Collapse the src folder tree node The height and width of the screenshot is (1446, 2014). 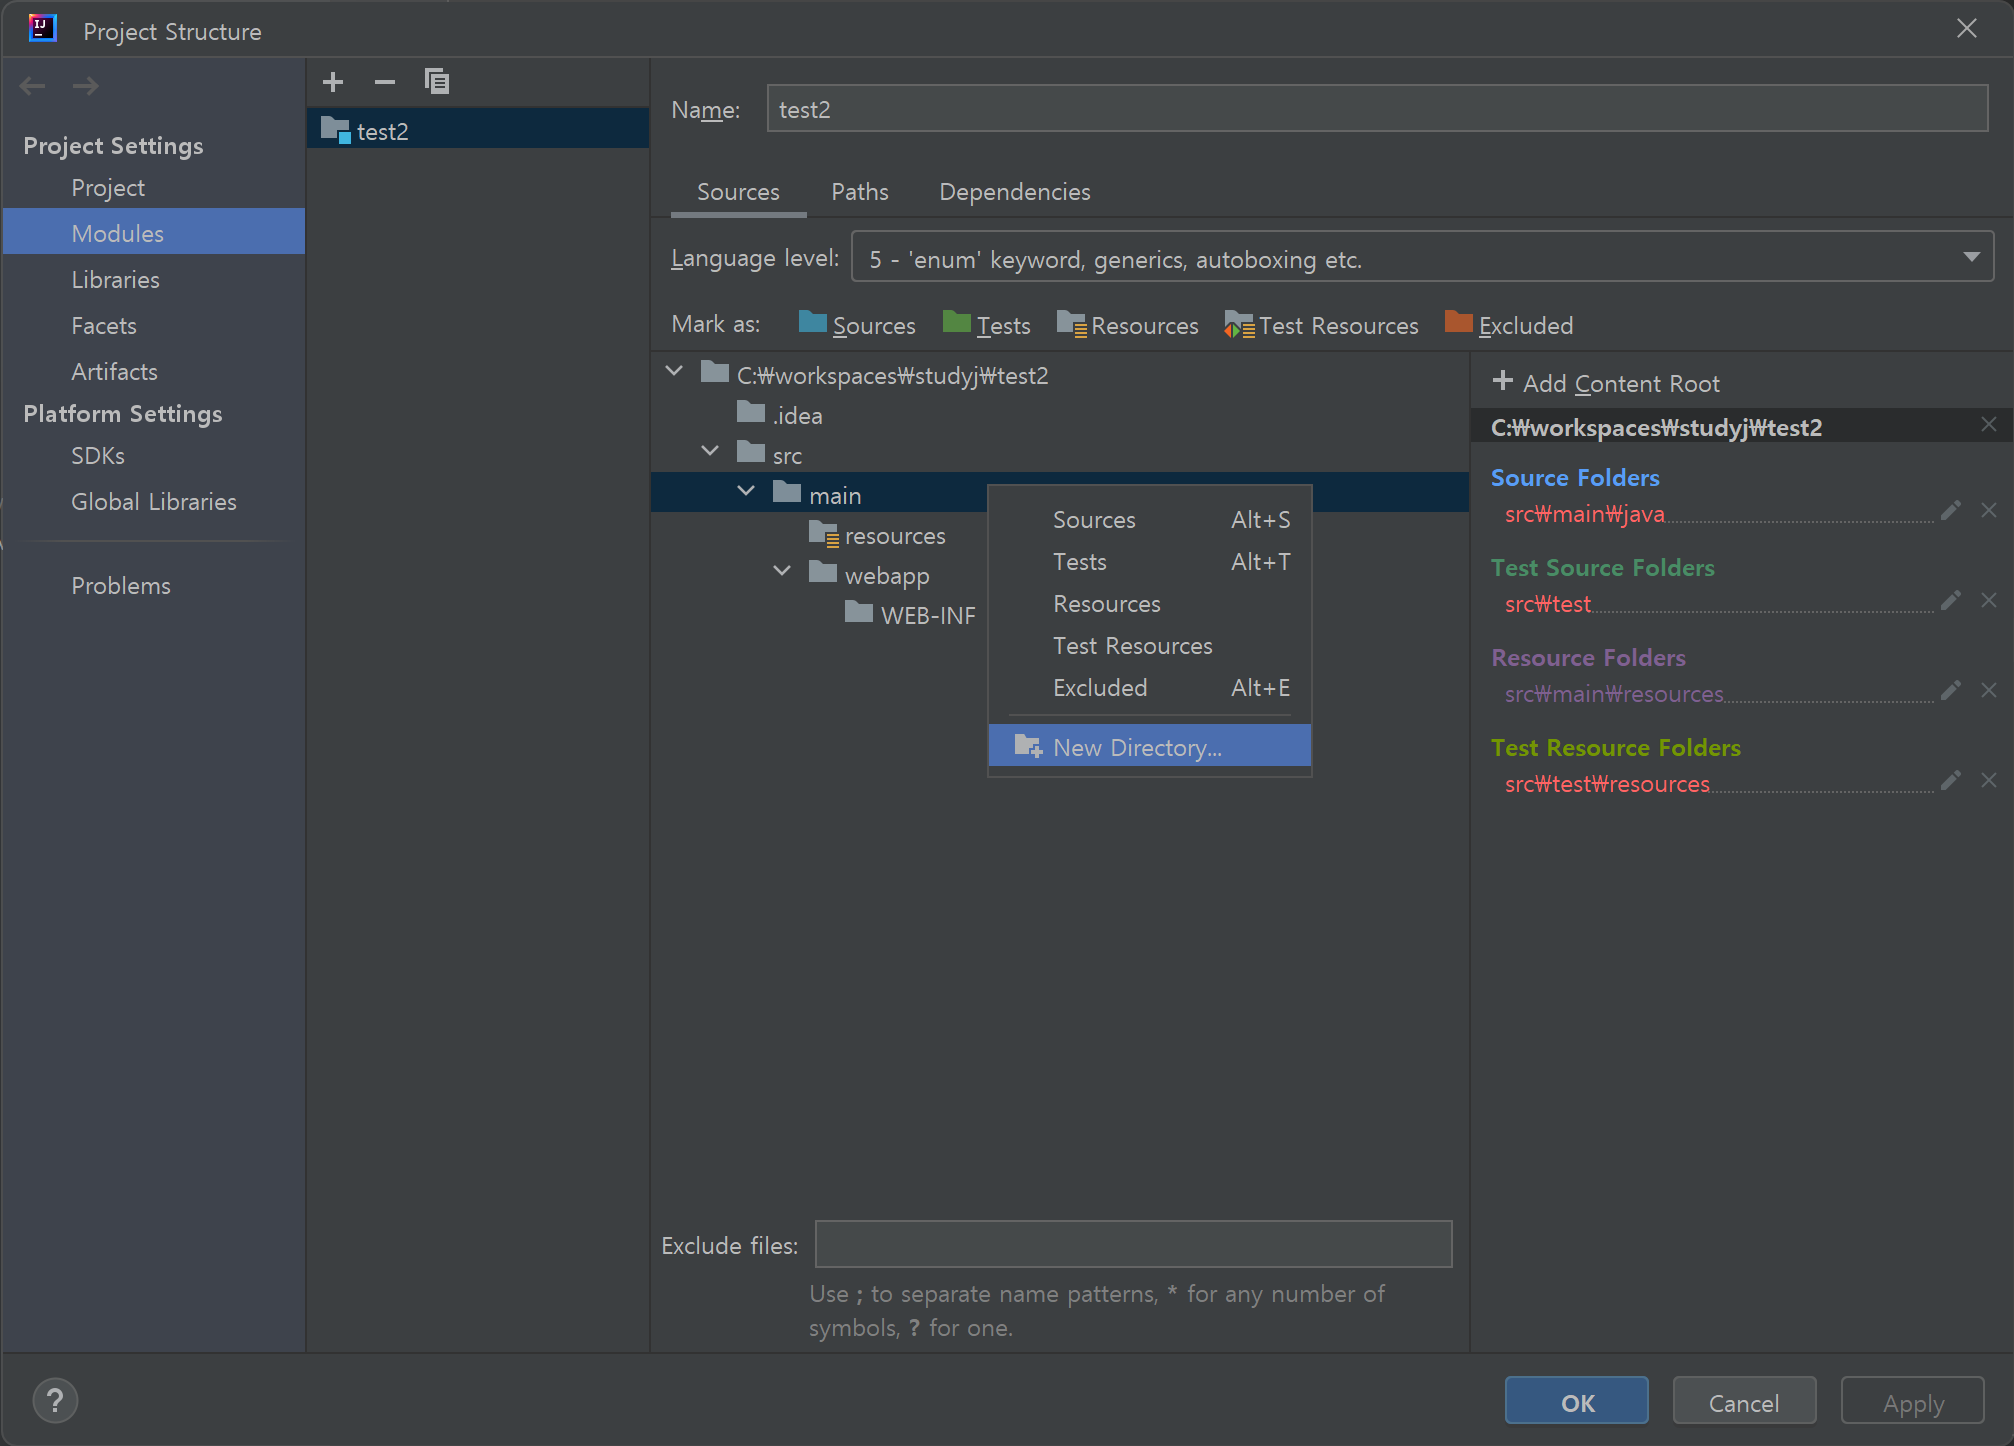710,451
